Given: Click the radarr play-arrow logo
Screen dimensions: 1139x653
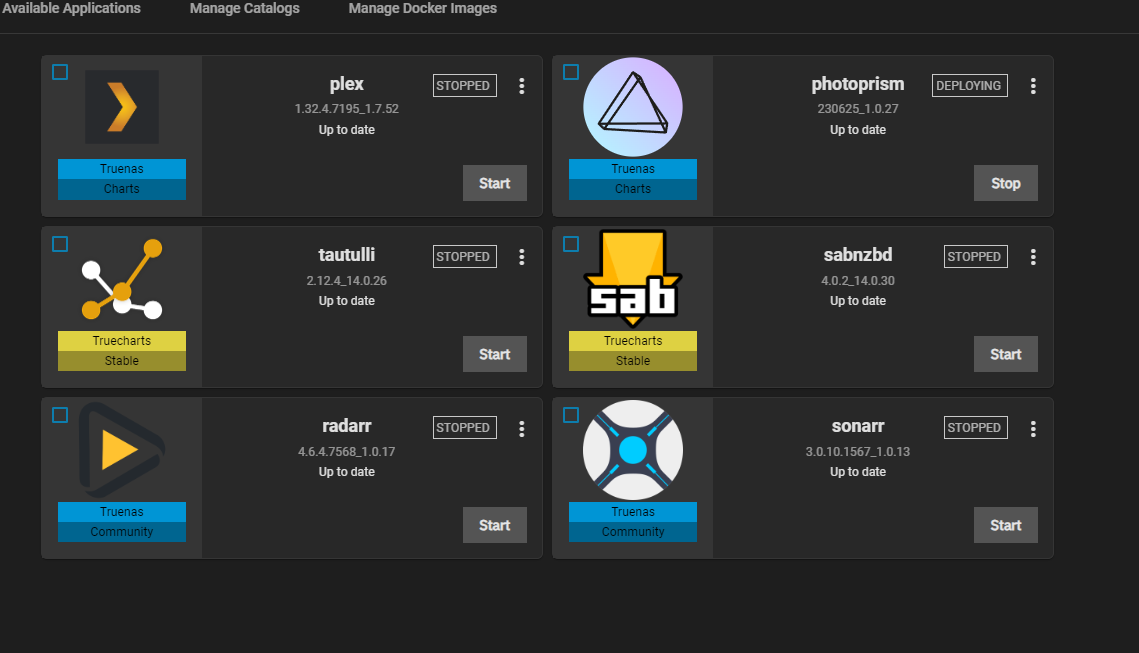Looking at the screenshot, I should pos(122,450).
